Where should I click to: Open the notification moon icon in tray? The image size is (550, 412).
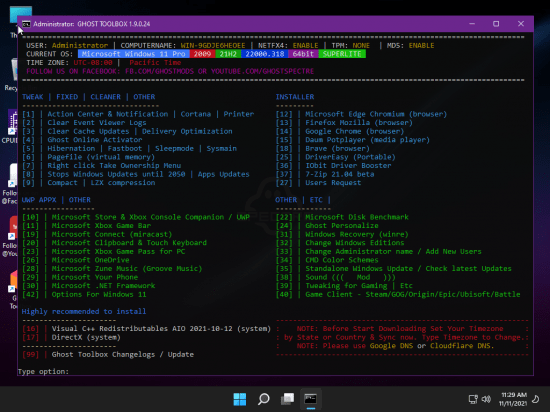(536, 399)
